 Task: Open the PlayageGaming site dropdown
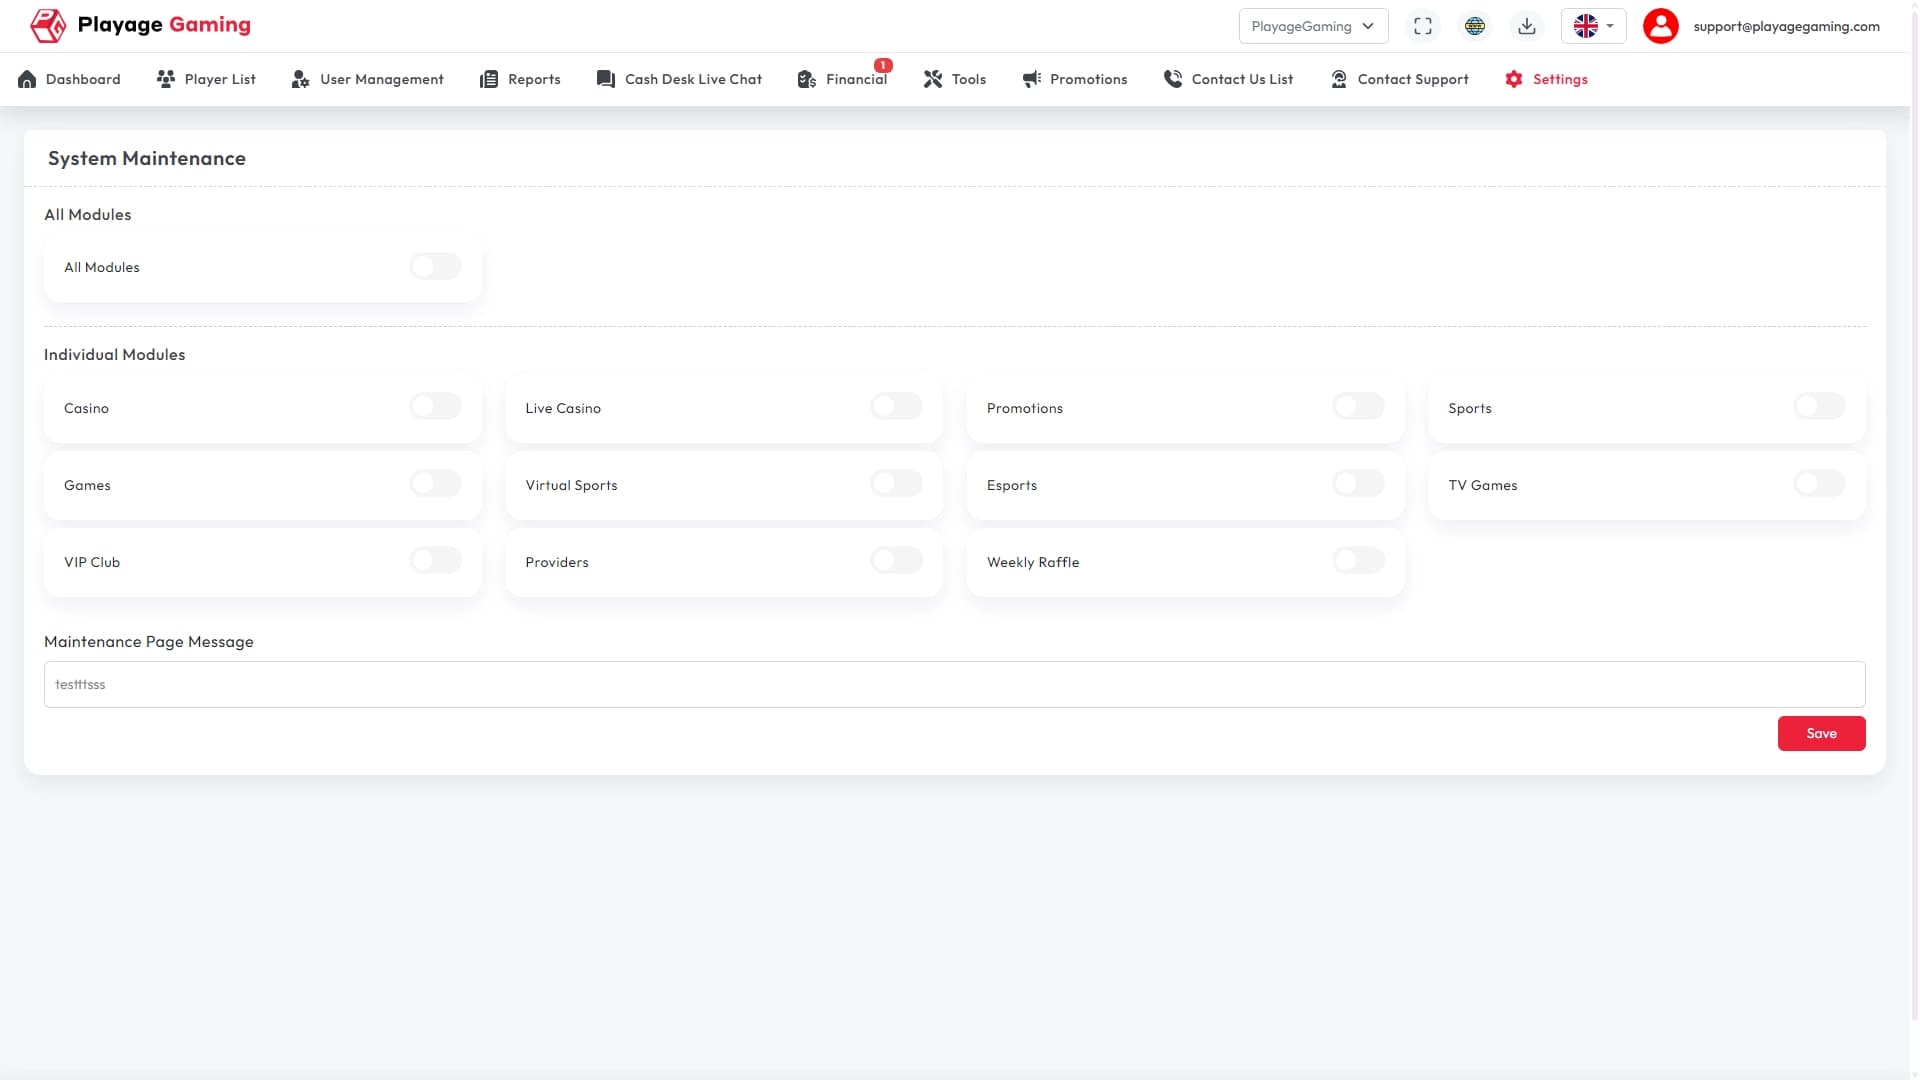tap(1313, 26)
